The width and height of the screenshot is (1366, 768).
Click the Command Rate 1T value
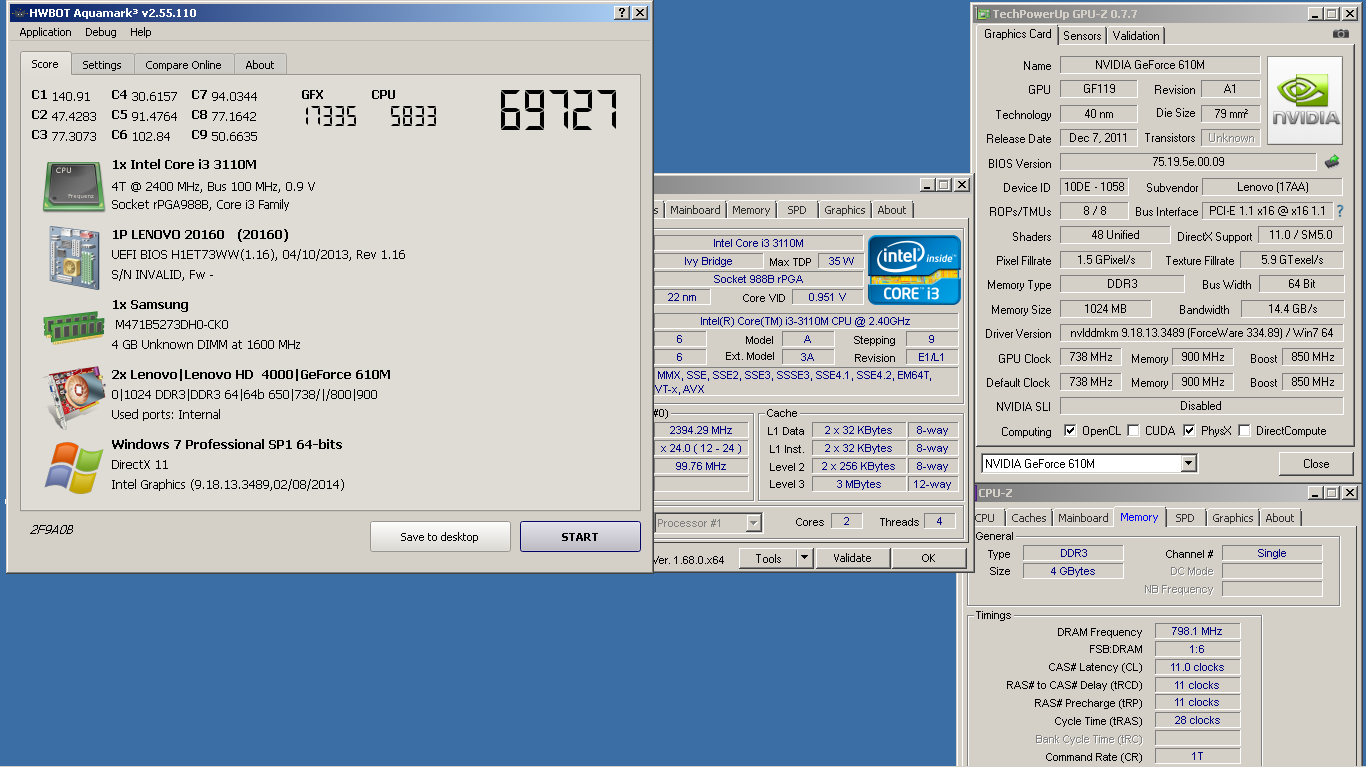1197,757
